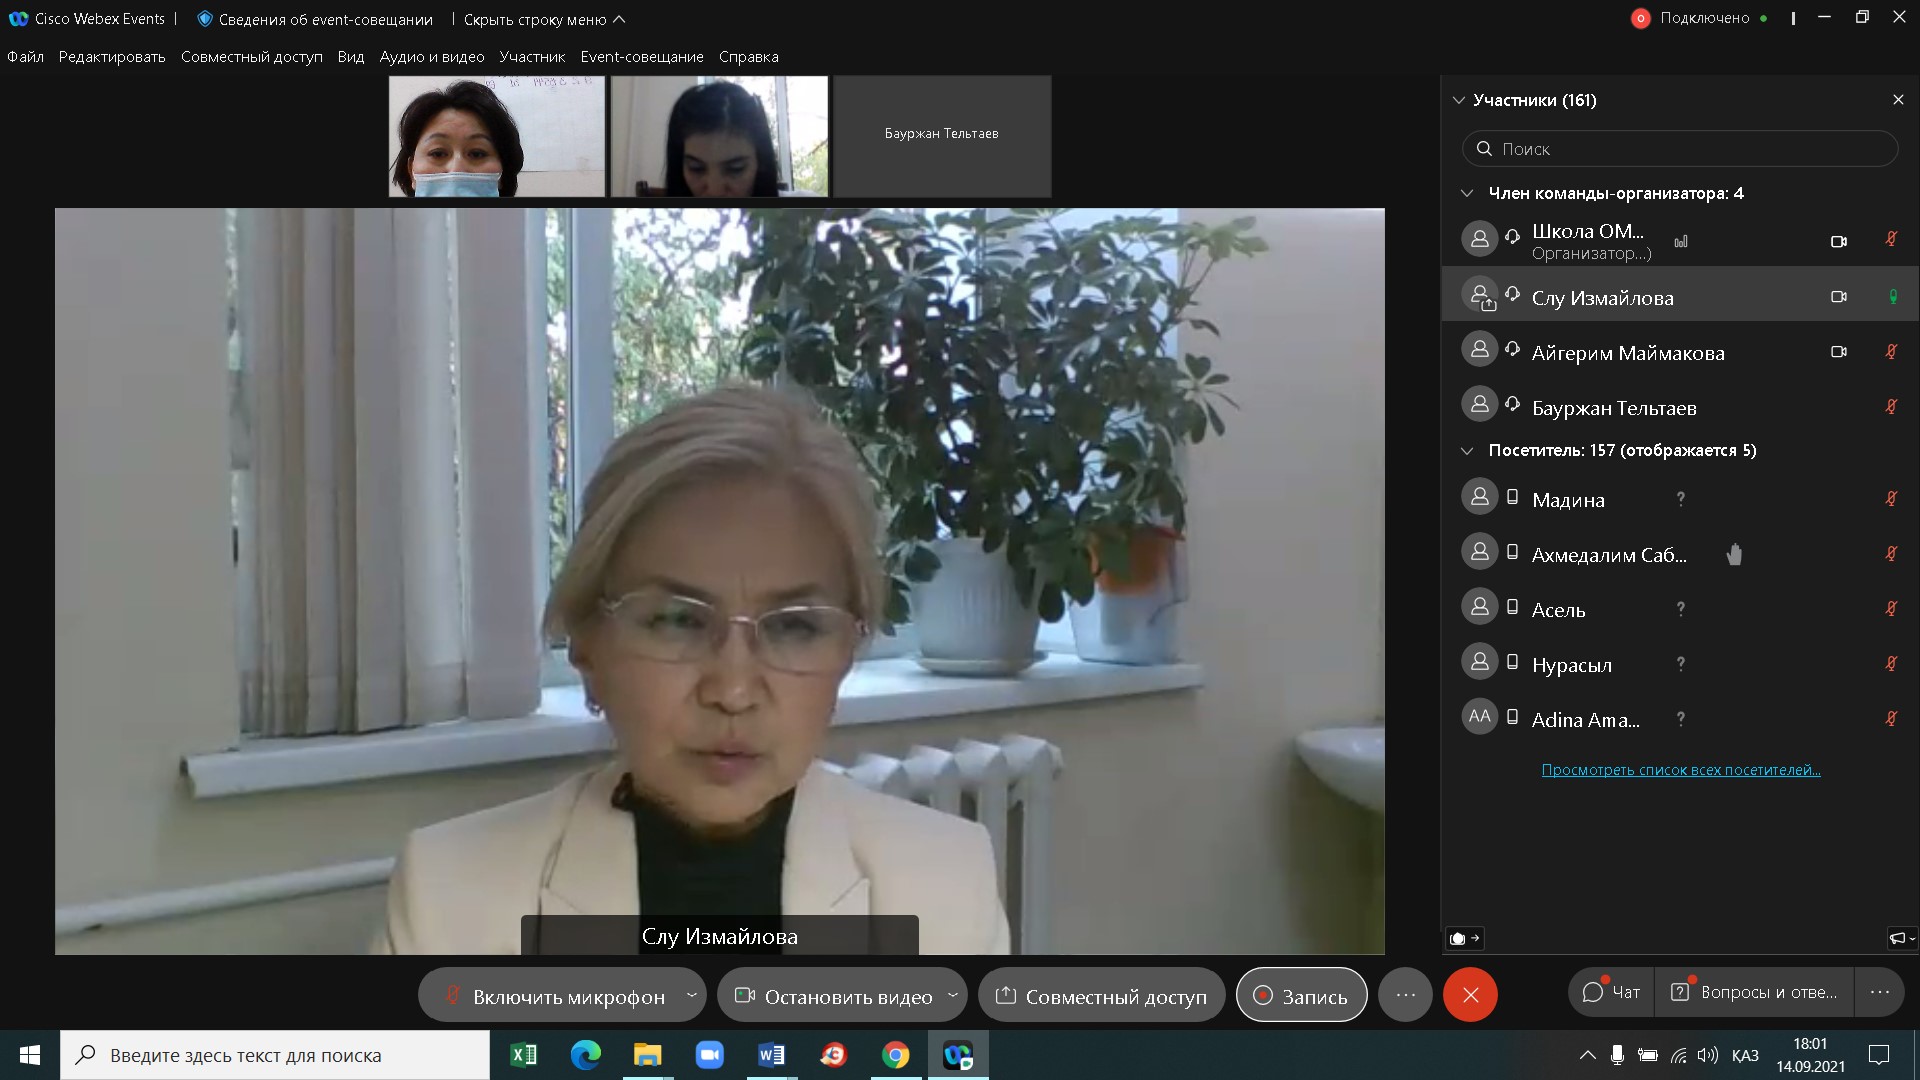
Task: Collapse the Член команды-организатора section
Action: (x=1467, y=193)
